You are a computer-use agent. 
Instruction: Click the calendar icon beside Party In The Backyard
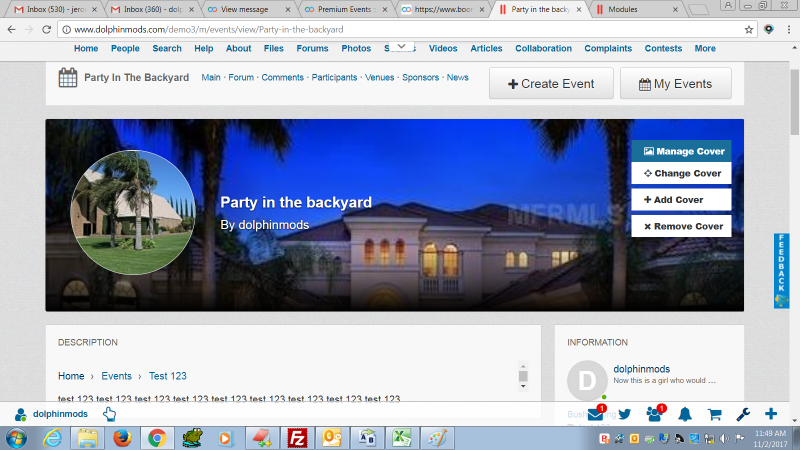pyautogui.click(x=67, y=78)
